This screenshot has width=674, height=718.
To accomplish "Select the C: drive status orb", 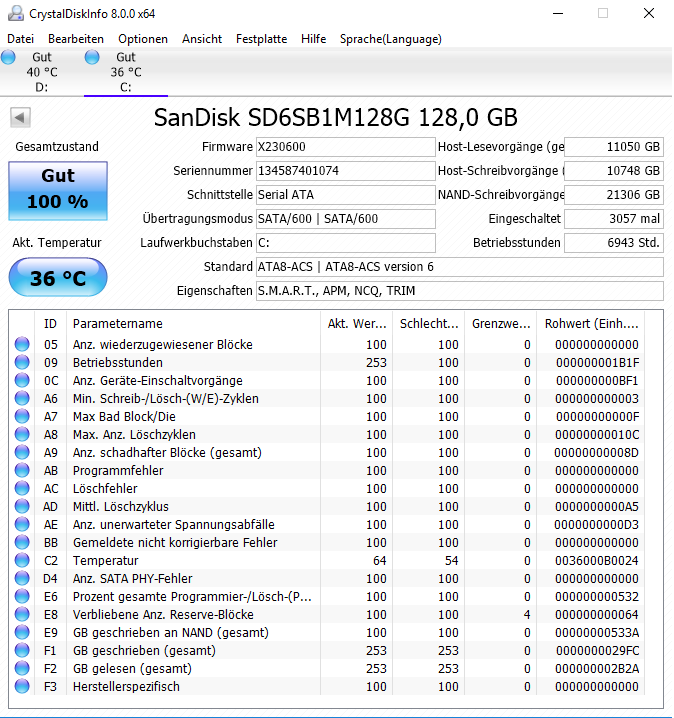I will (92, 58).
